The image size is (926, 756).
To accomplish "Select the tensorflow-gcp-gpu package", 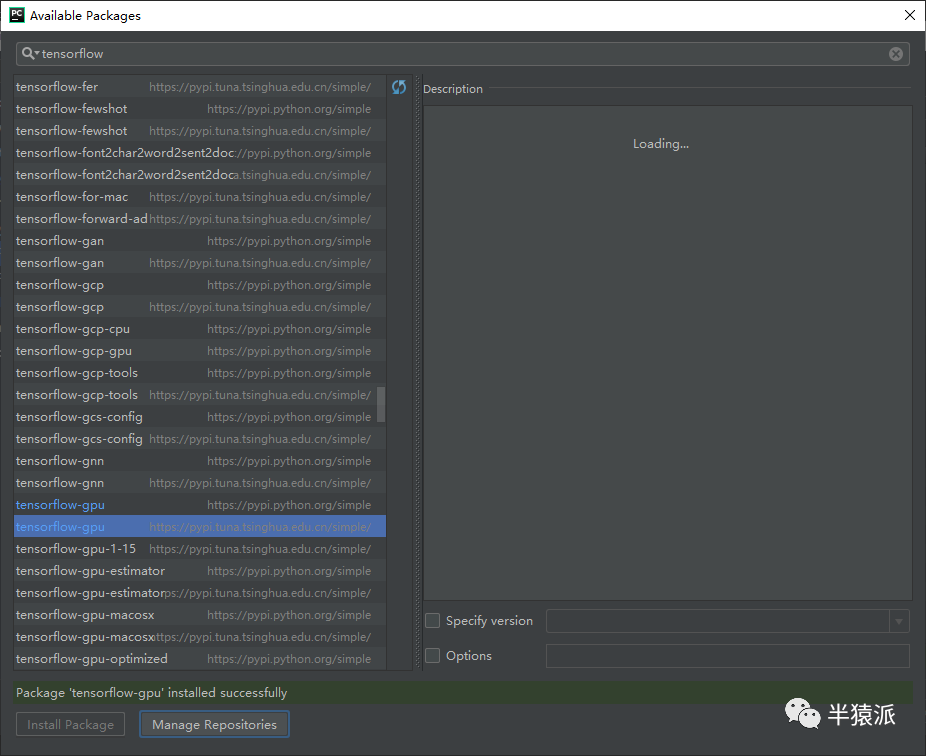I will tap(200, 351).
